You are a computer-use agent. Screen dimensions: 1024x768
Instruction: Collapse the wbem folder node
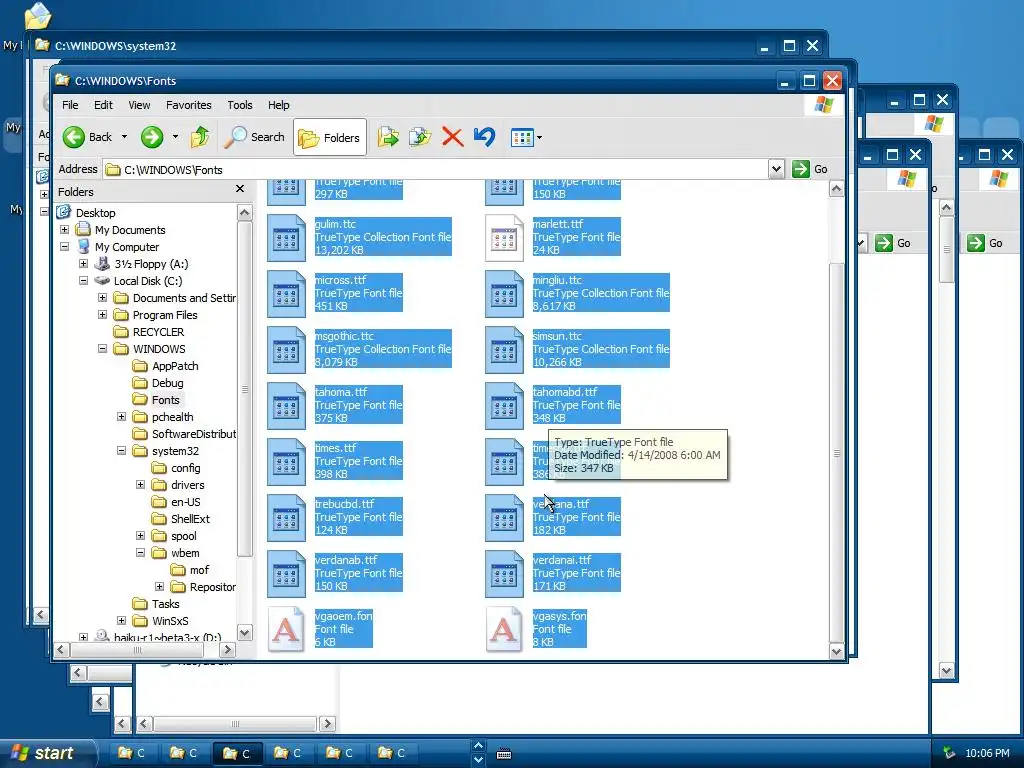click(140, 552)
